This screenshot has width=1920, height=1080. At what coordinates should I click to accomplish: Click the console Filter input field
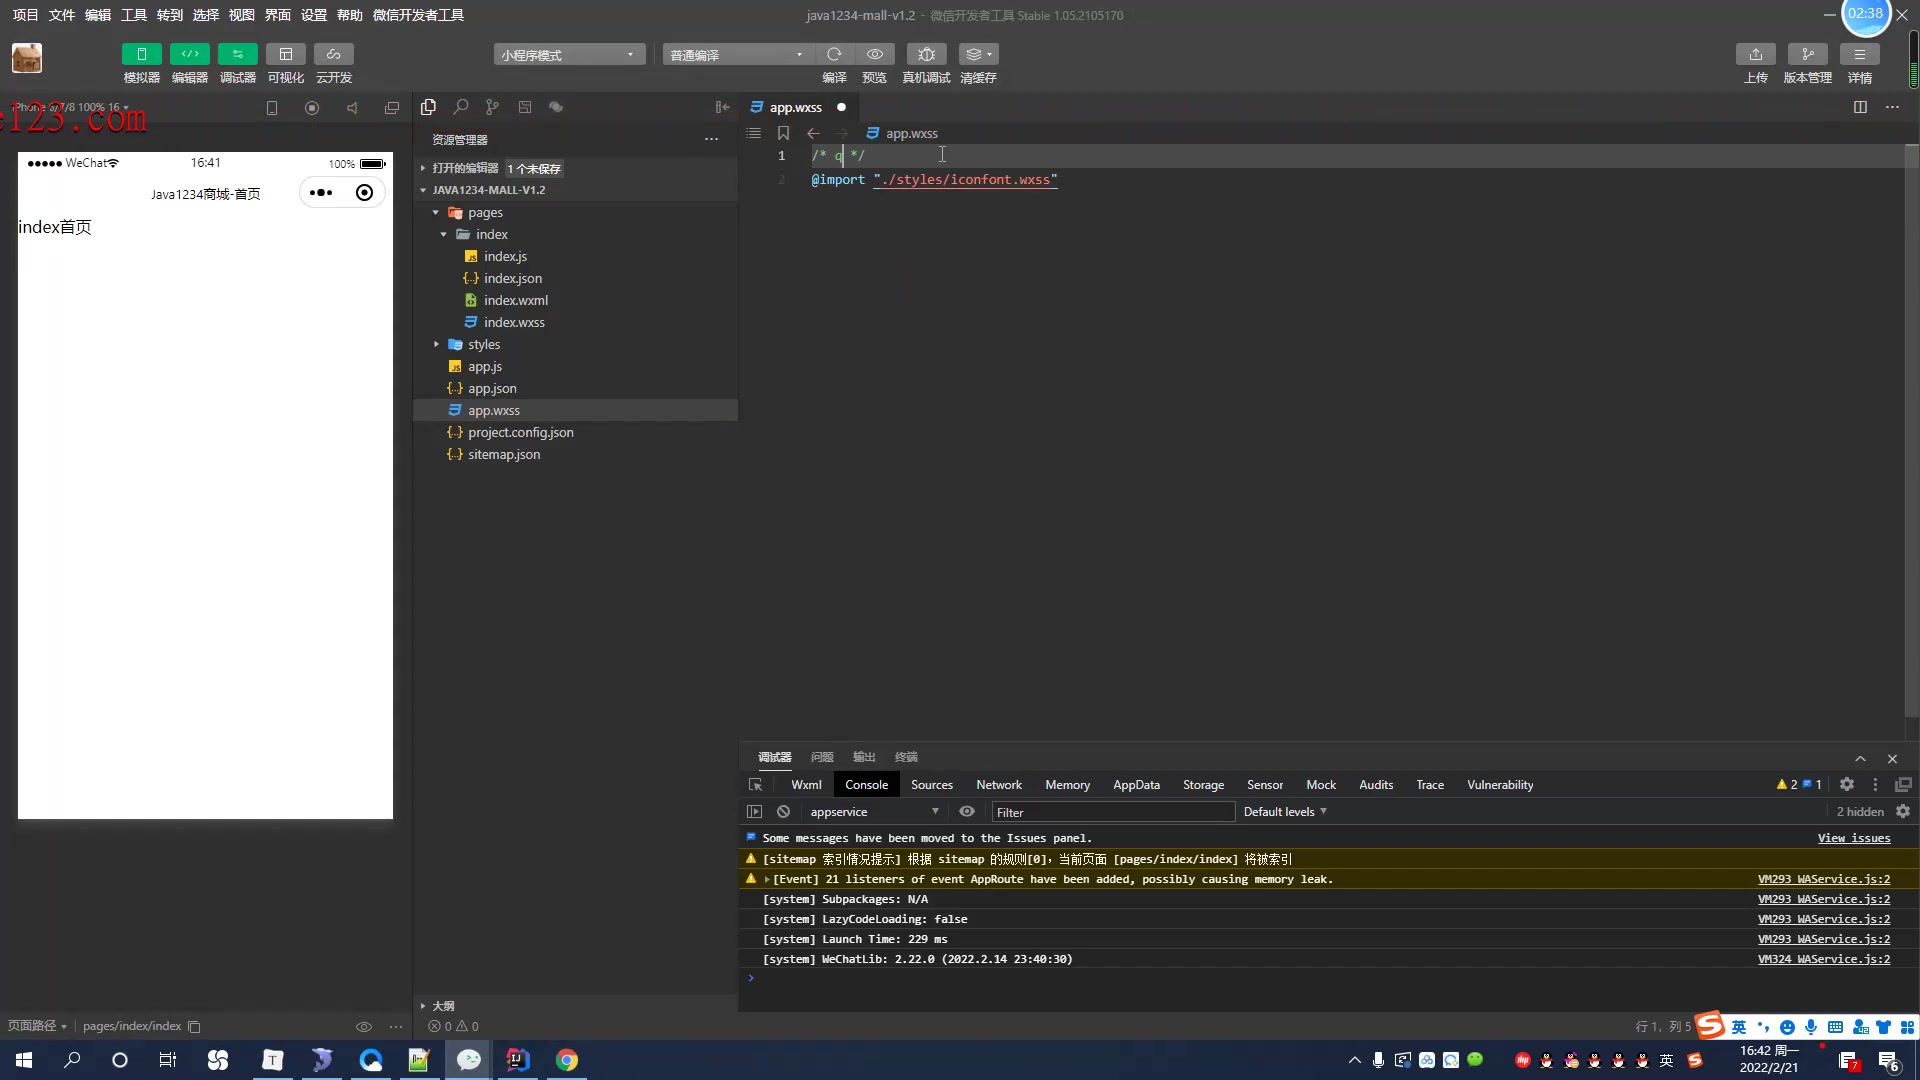tap(1112, 812)
